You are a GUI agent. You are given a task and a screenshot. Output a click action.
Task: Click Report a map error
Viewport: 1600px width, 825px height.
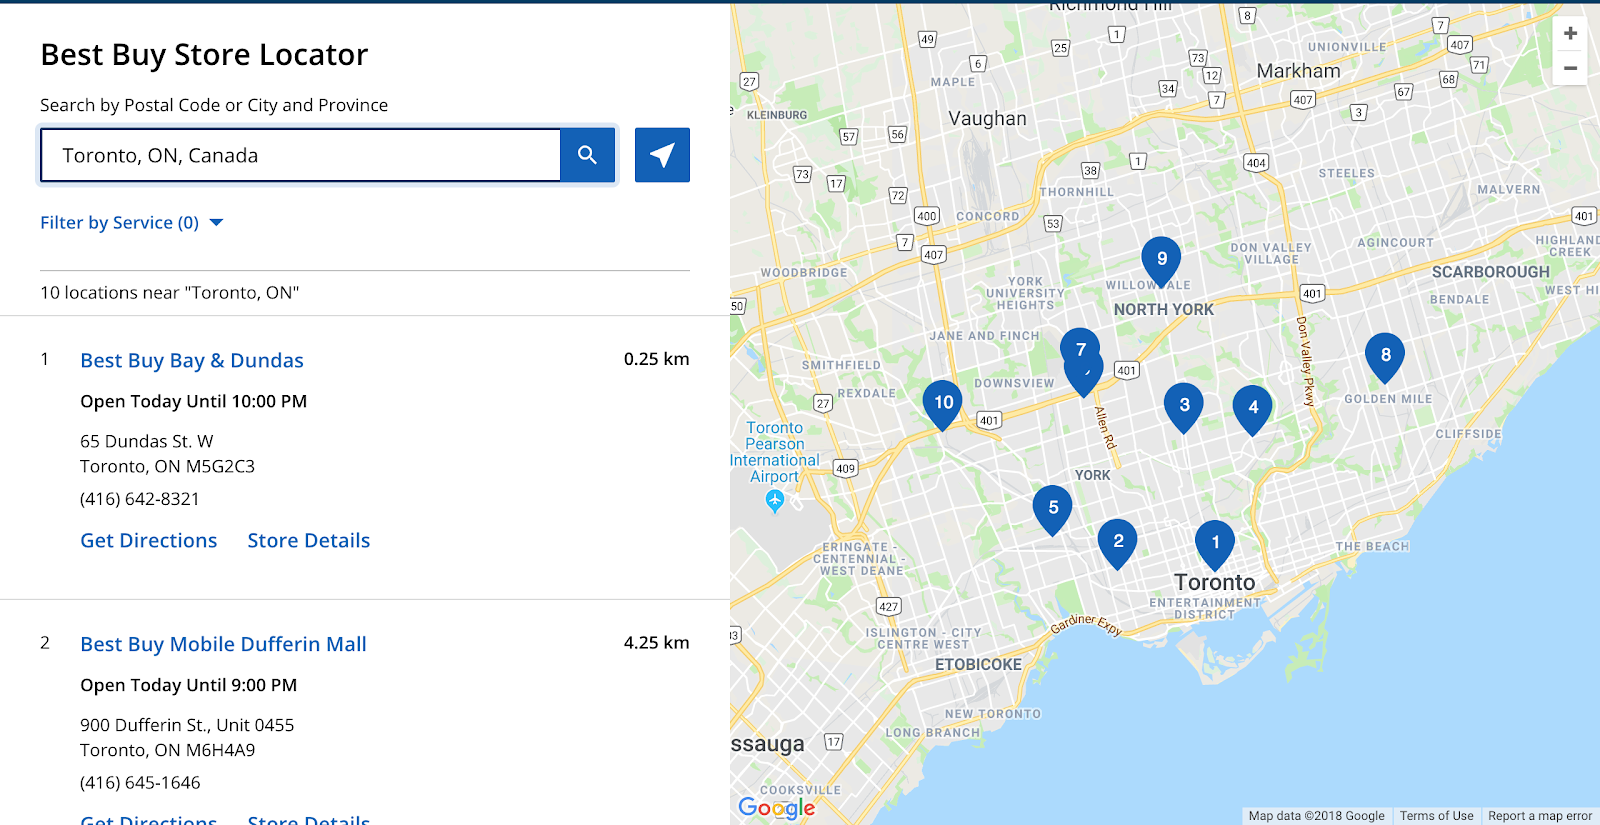(1540, 816)
